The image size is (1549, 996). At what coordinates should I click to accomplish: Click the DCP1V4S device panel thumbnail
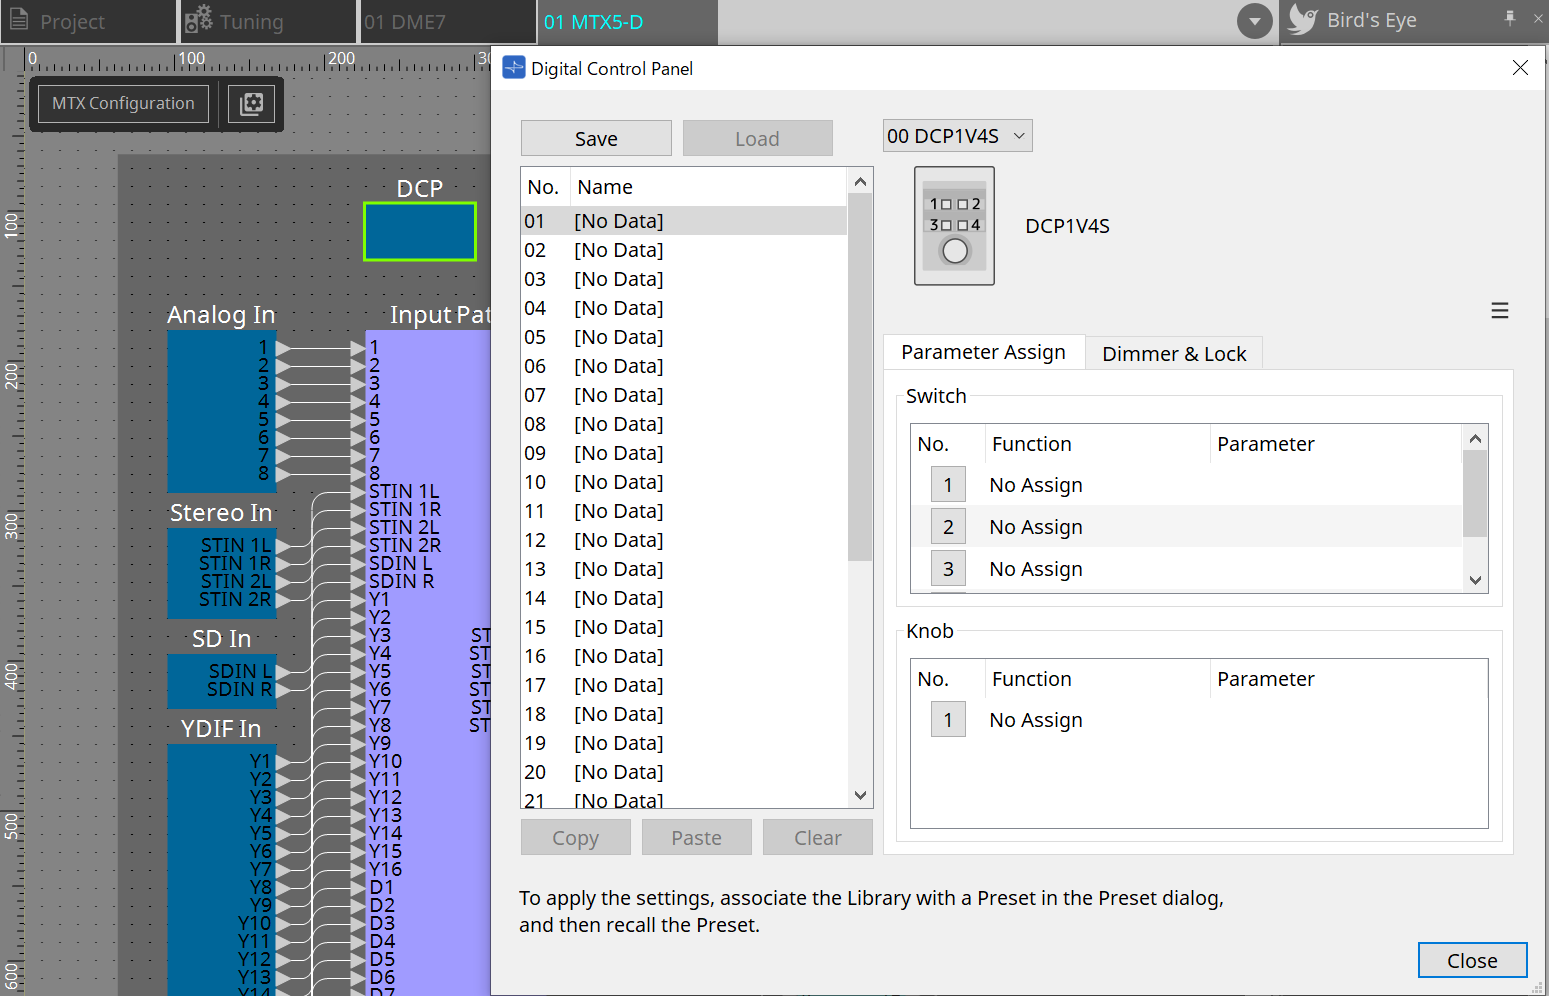[x=954, y=226]
